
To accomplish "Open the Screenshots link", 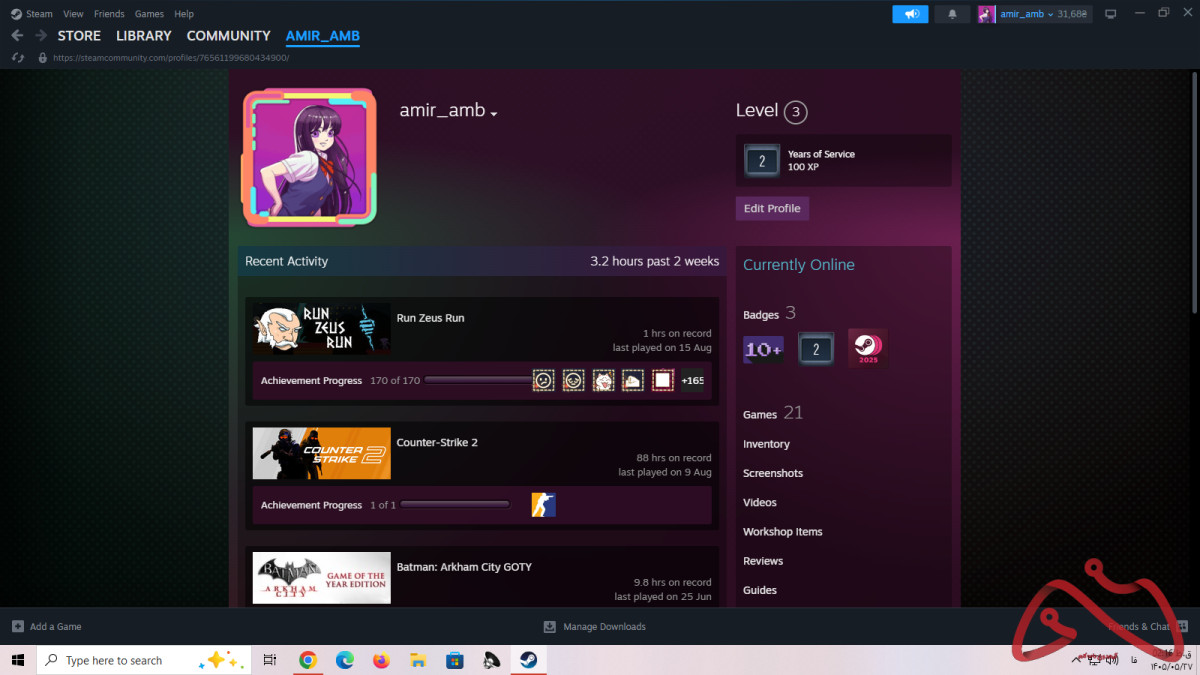I will [x=773, y=473].
